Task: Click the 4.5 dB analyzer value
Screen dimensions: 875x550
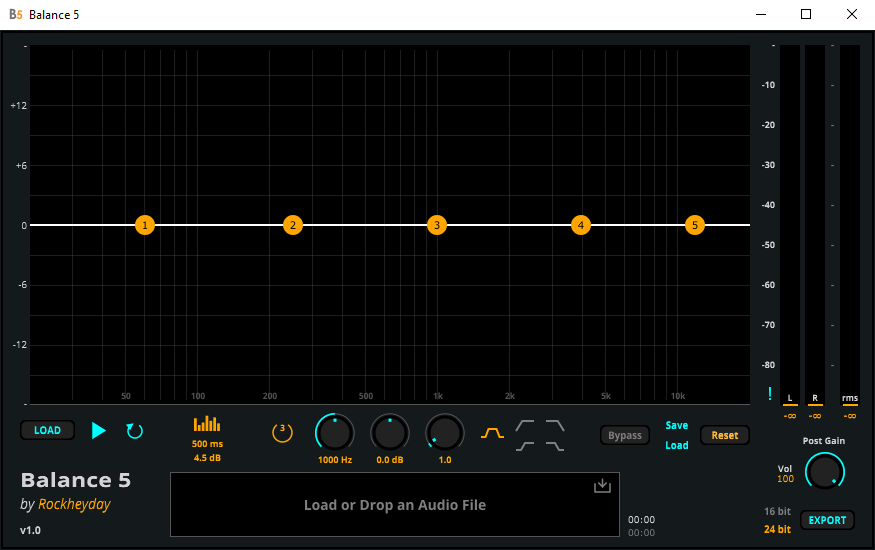Action: (207, 458)
